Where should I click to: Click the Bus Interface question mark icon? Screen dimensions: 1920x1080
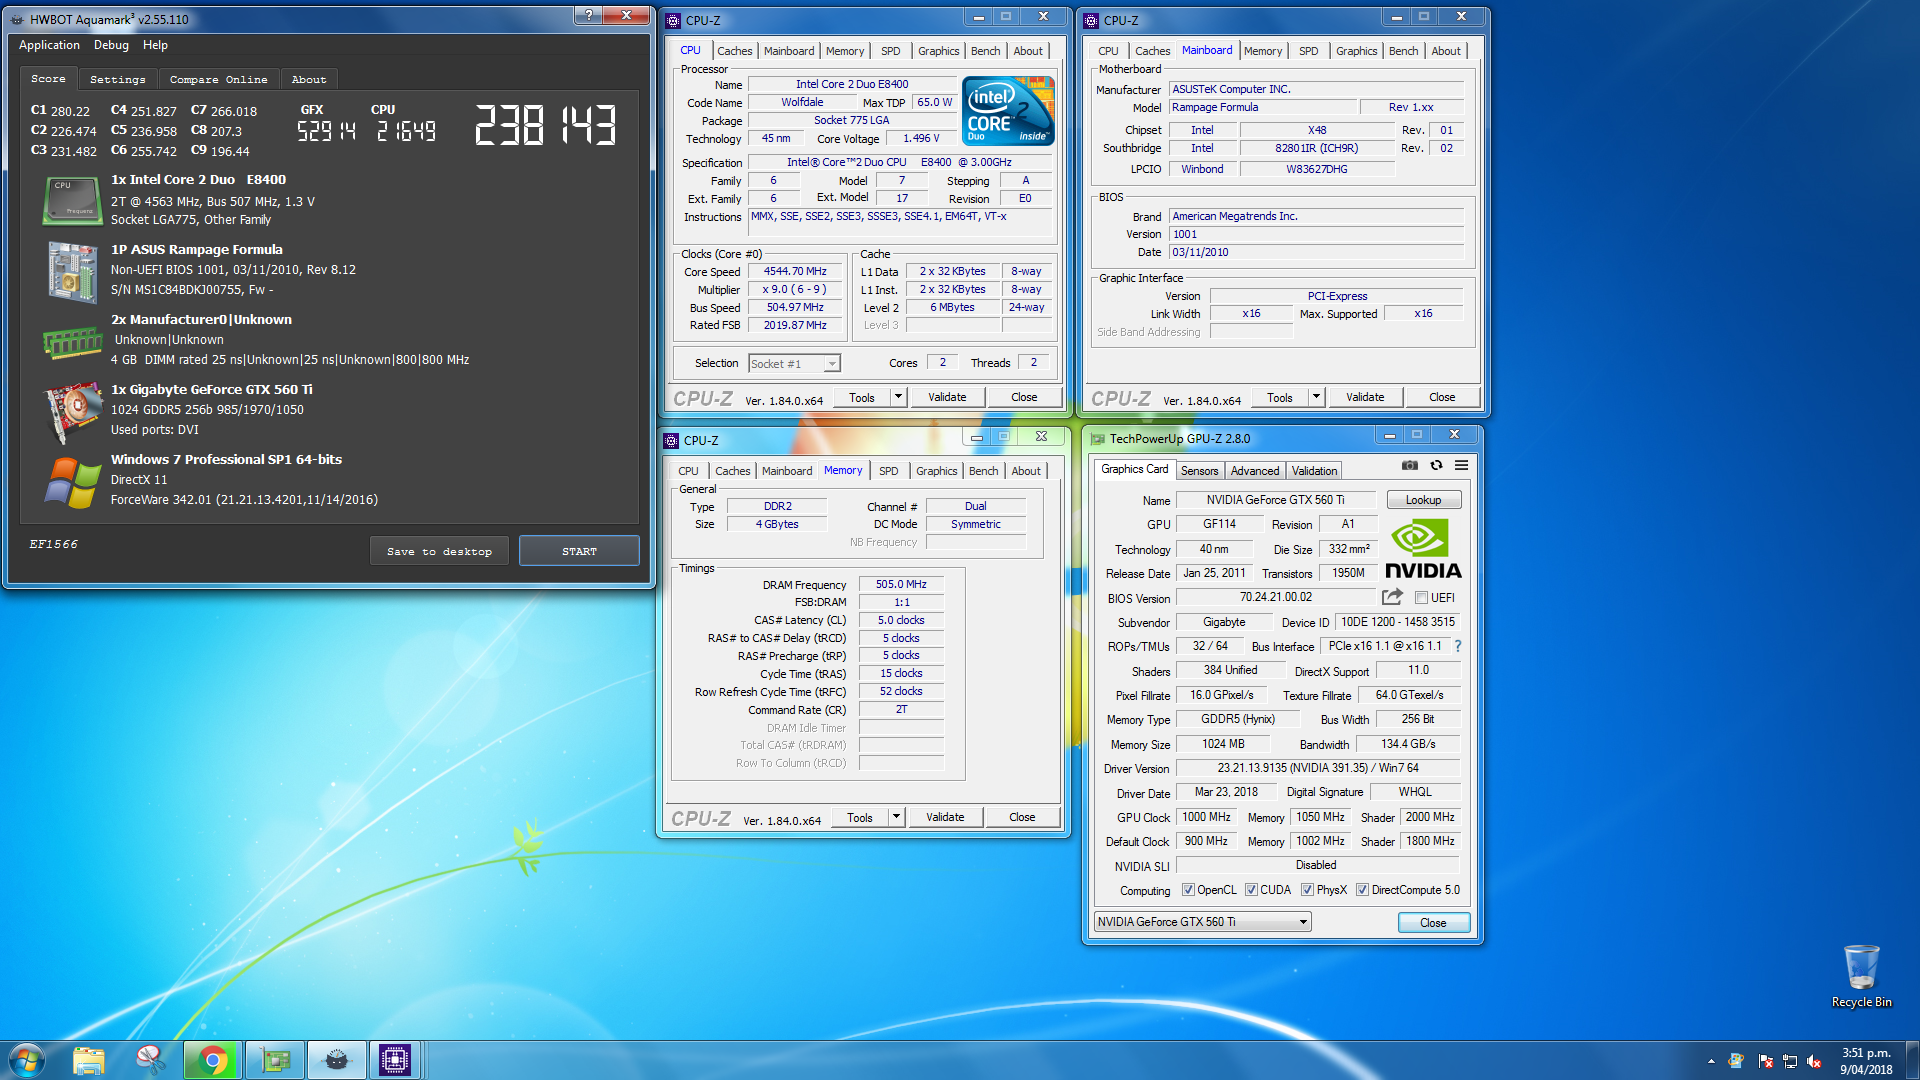[x=1458, y=646]
